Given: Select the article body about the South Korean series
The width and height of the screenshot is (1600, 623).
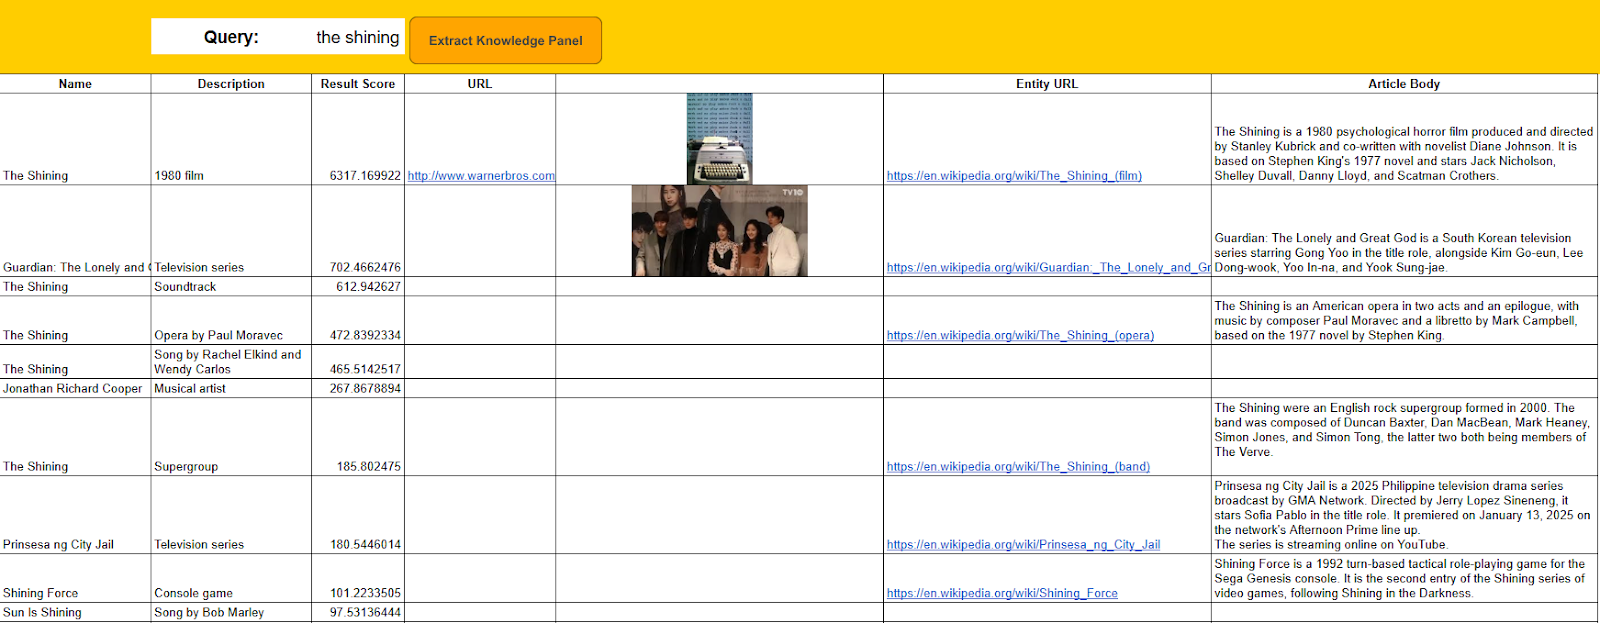Looking at the screenshot, I should tap(1404, 231).
